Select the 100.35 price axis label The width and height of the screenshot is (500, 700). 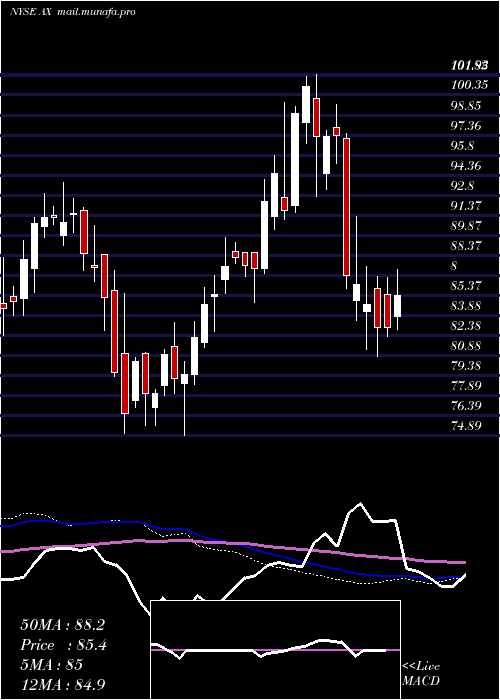(x=469, y=84)
